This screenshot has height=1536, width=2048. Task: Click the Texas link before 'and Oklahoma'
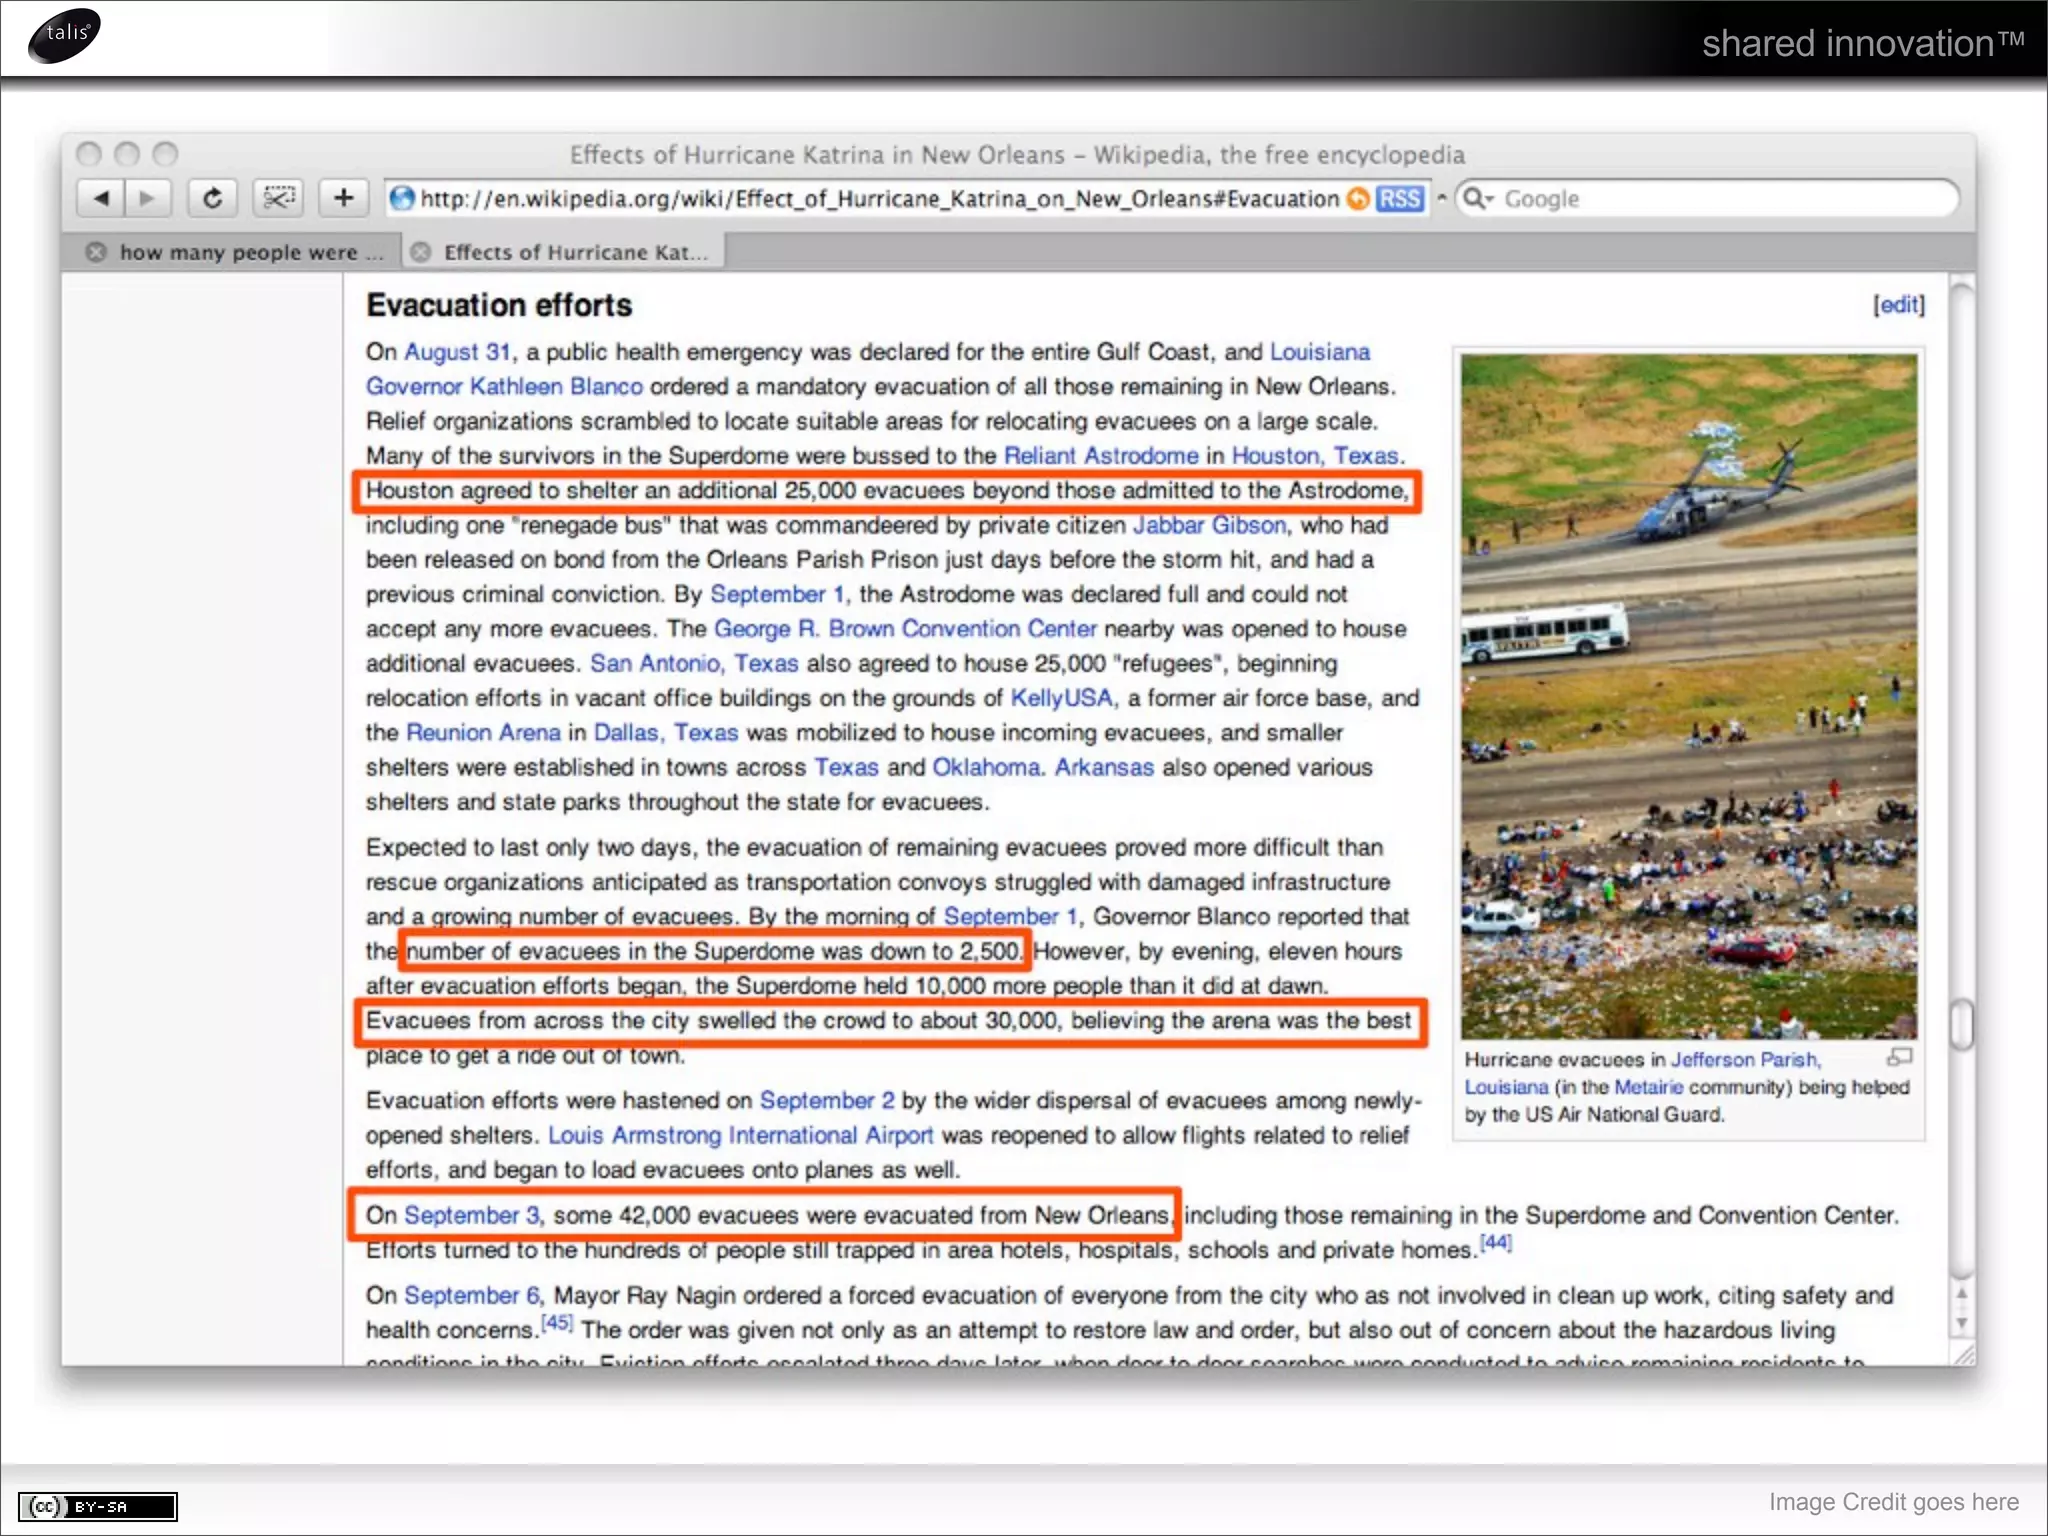click(846, 768)
